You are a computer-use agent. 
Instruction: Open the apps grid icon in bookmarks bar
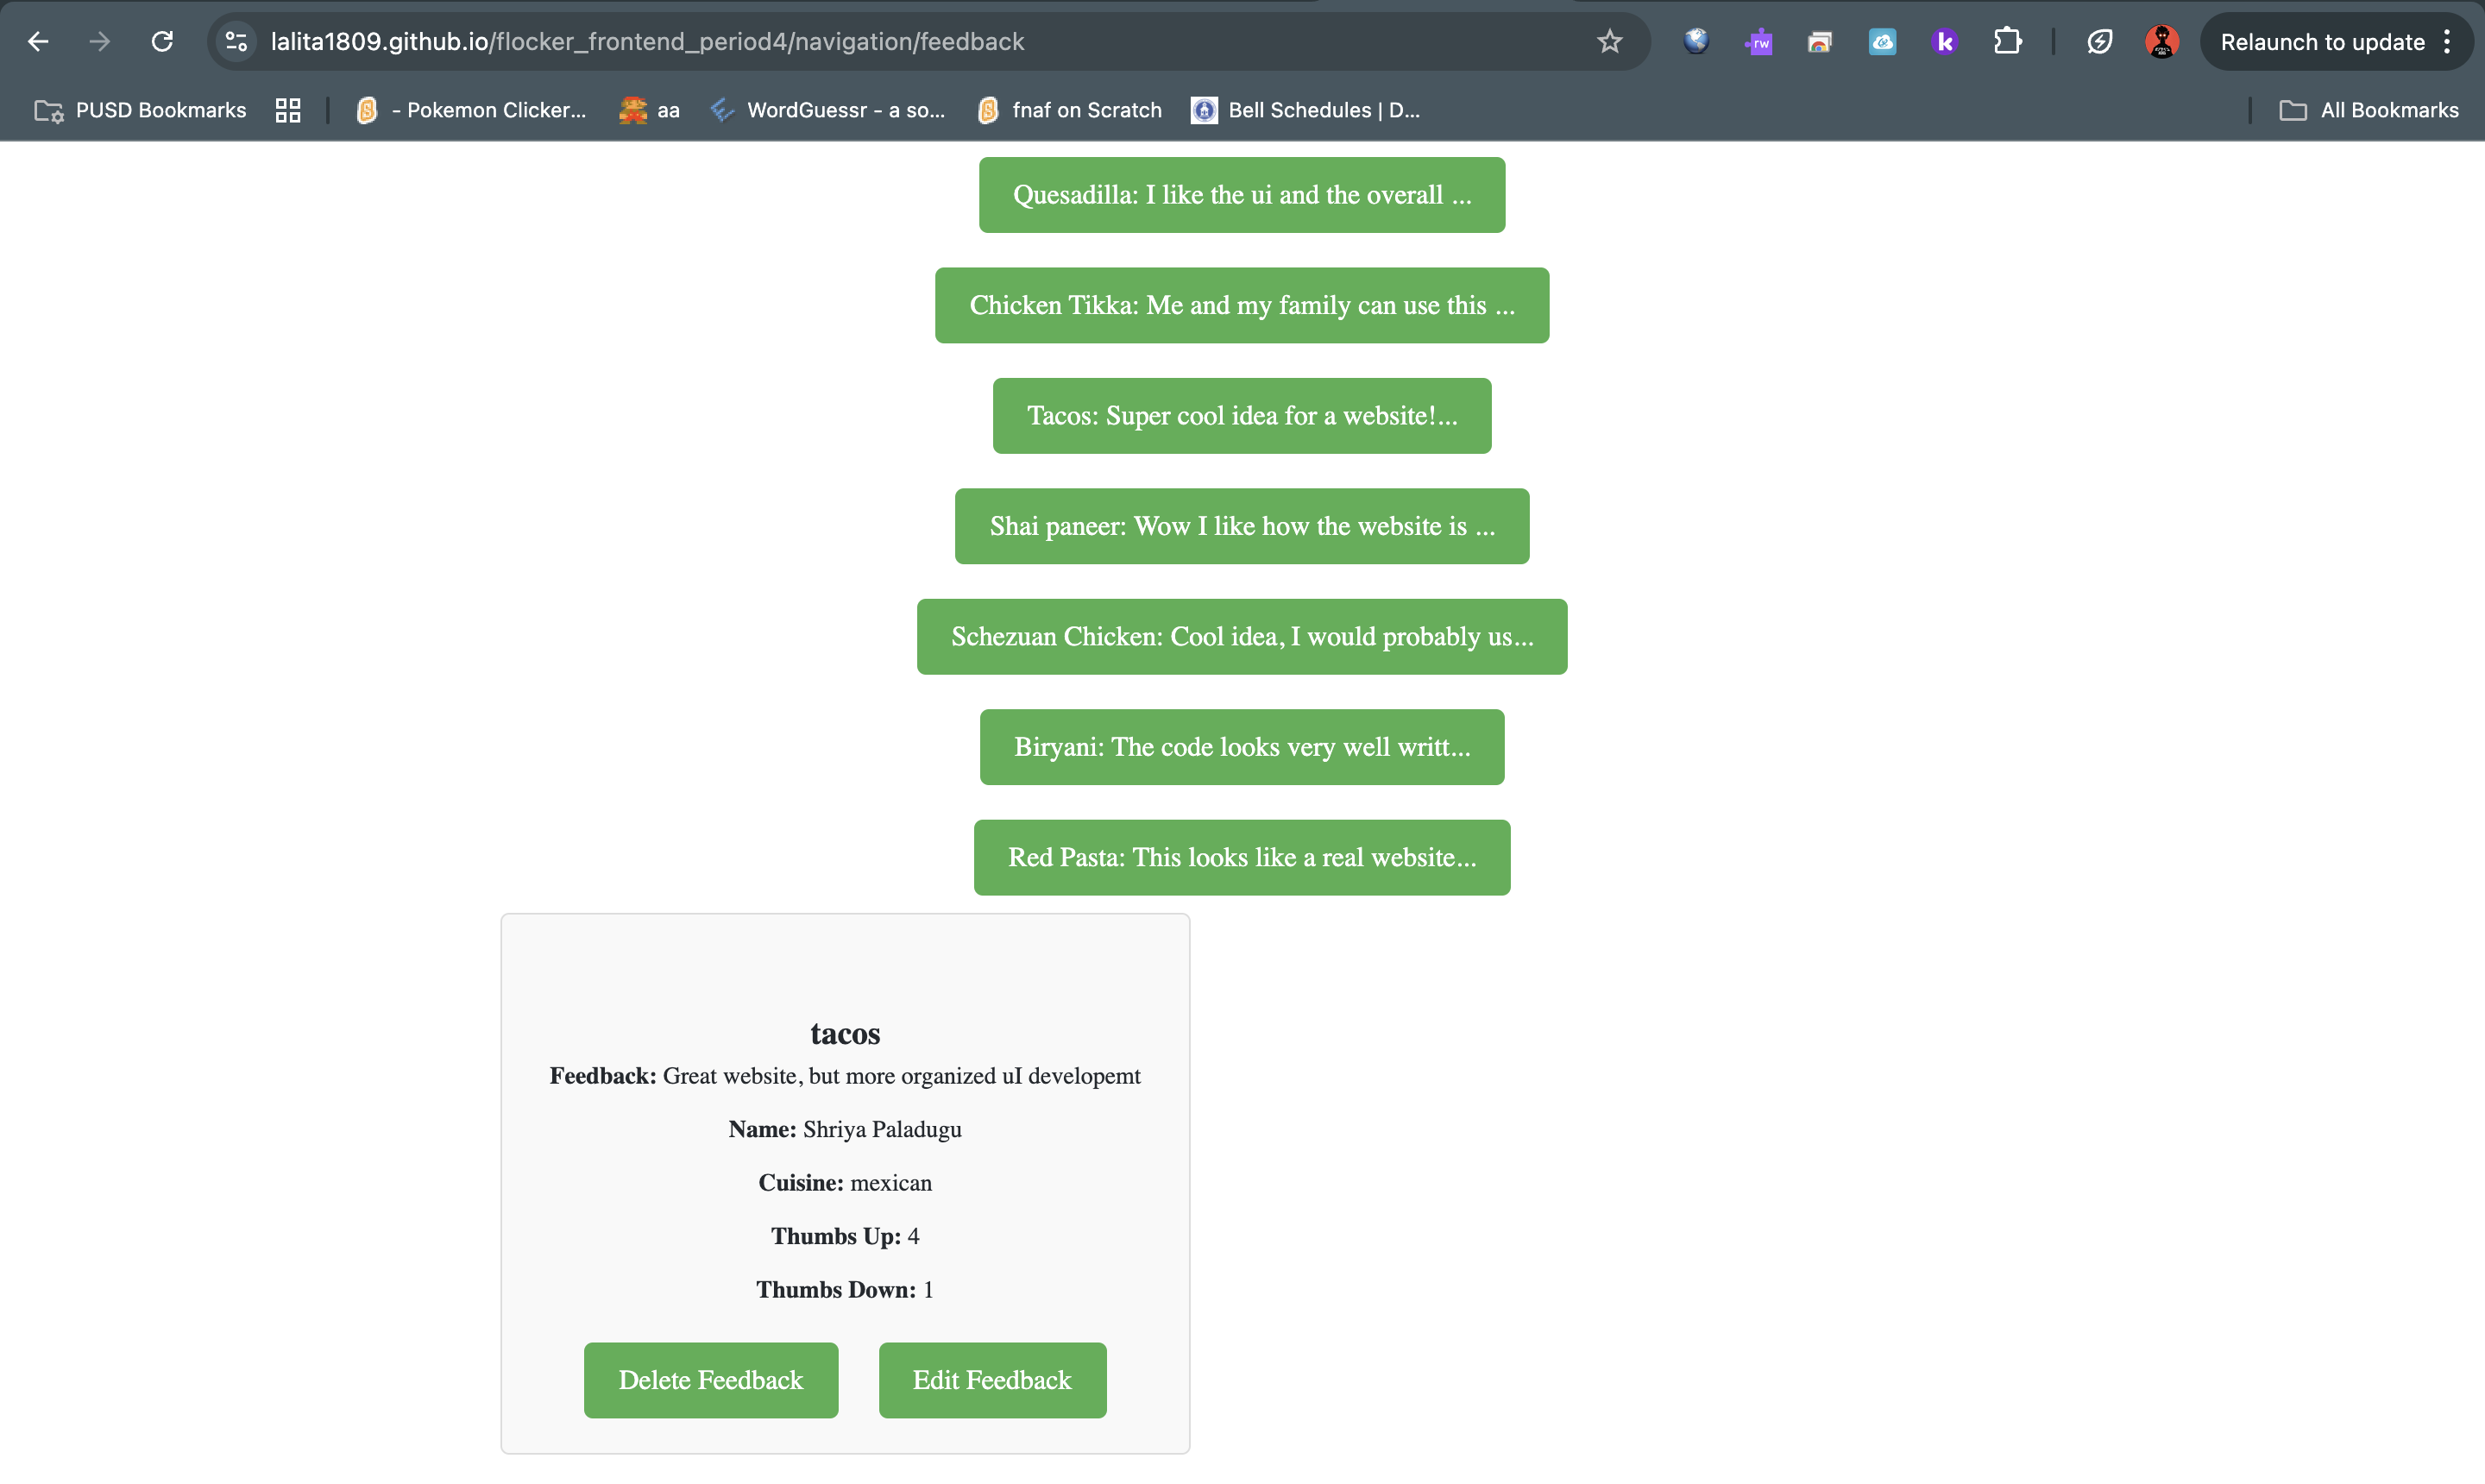[x=288, y=110]
